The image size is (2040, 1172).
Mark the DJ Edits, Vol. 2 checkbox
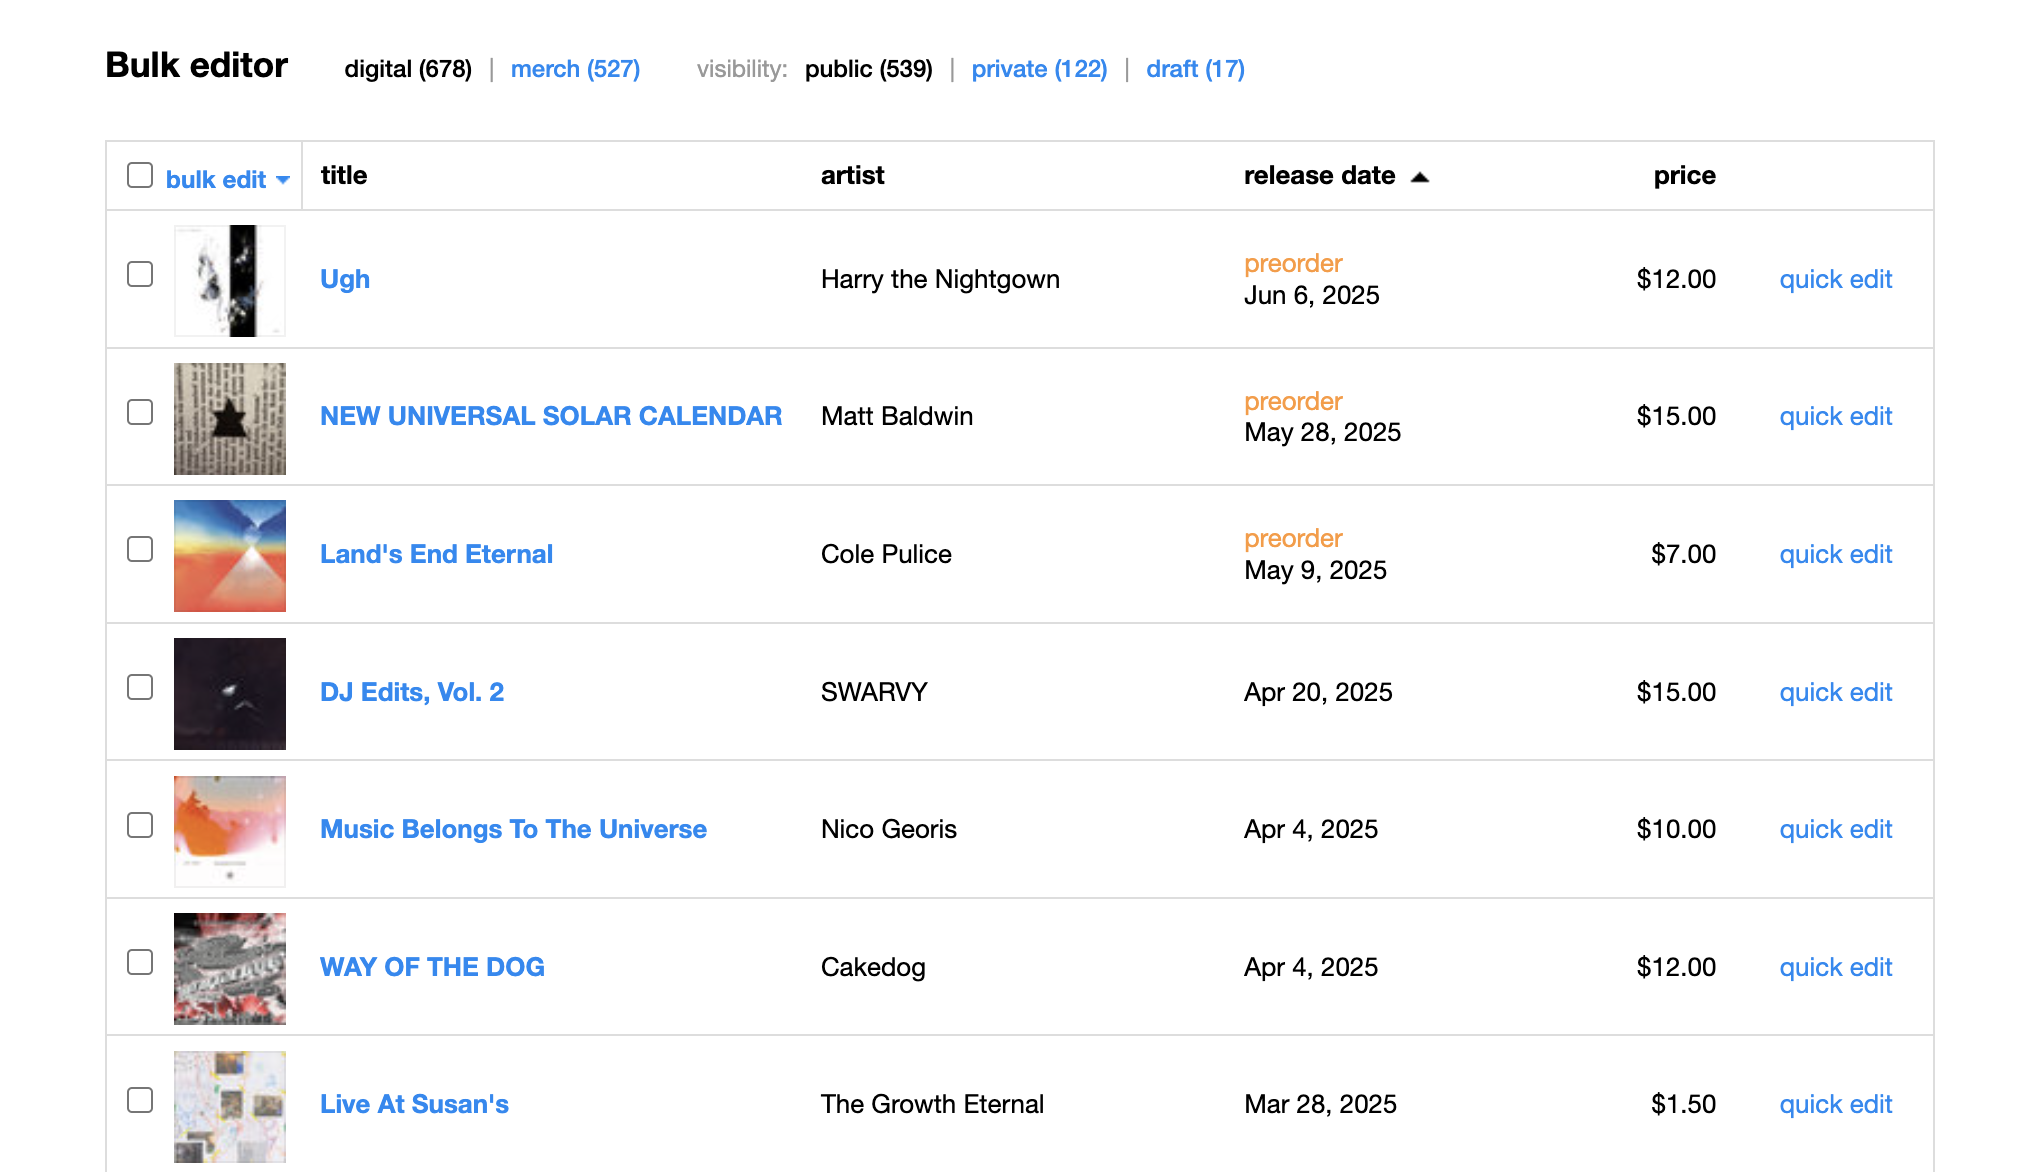point(140,687)
